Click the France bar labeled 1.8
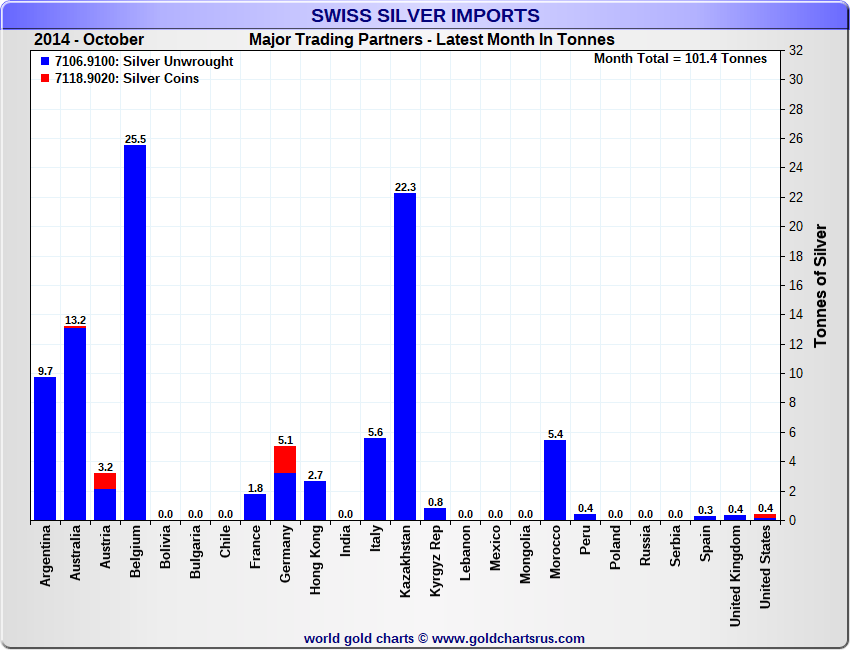This screenshot has width=850, height=650. click(255, 507)
